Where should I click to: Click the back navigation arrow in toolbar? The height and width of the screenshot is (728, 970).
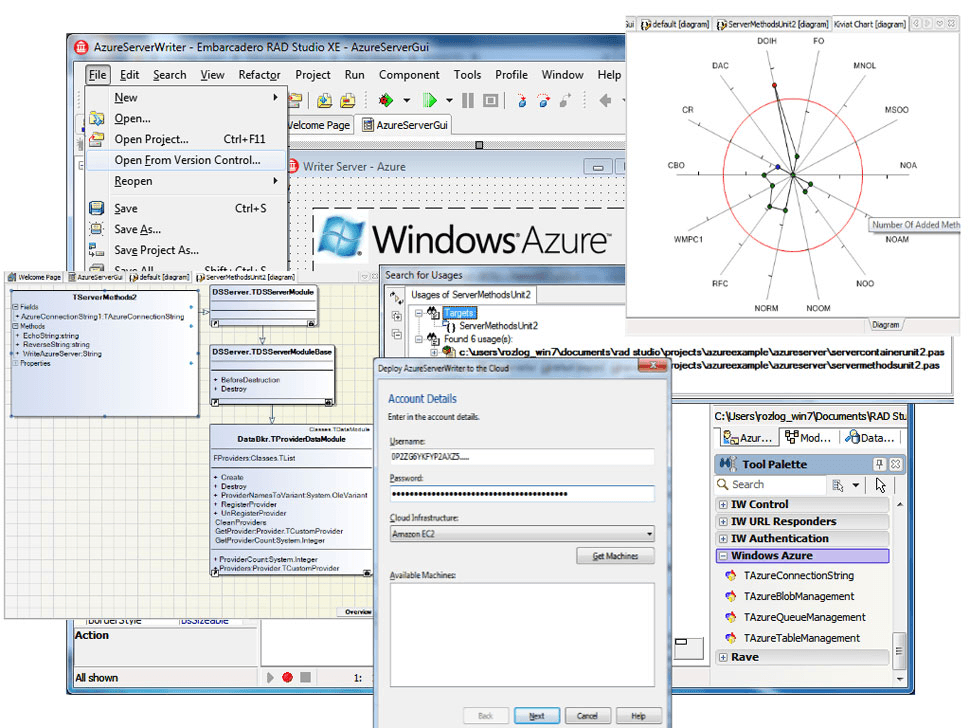606,100
